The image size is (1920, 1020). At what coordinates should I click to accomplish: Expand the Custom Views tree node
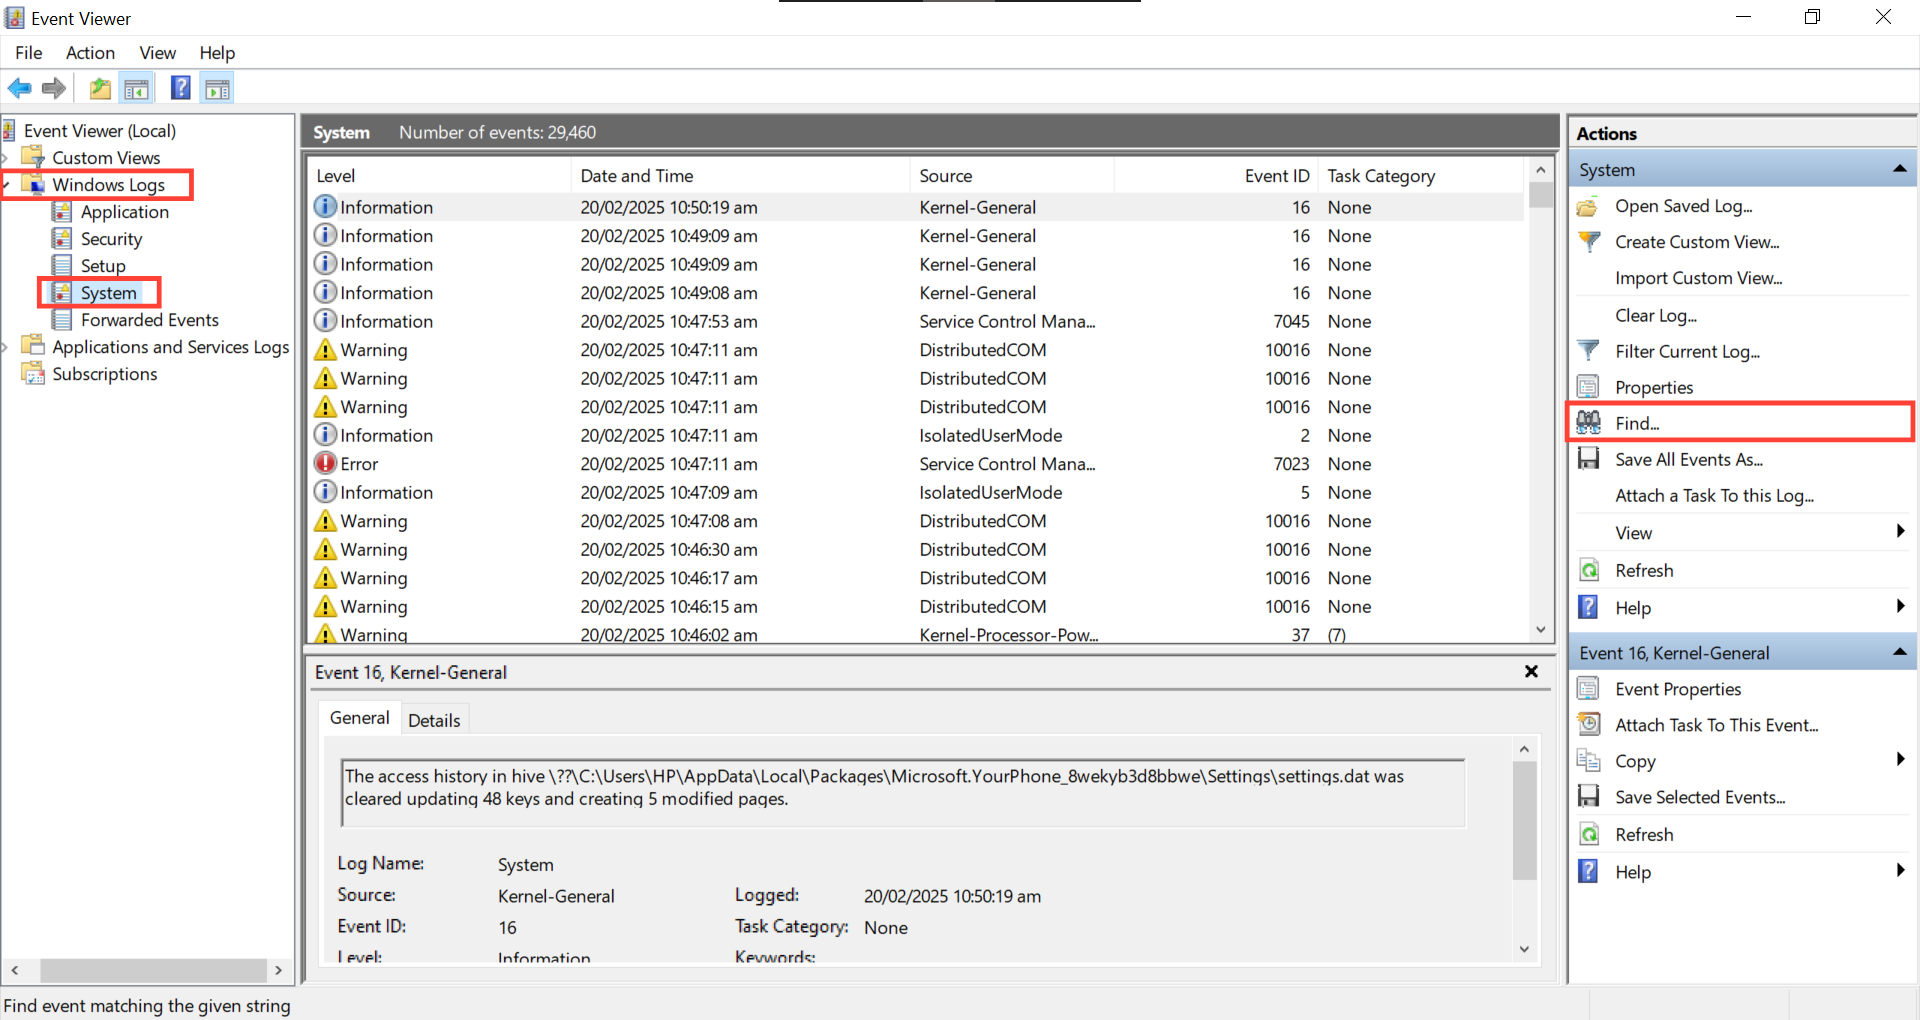(6, 158)
